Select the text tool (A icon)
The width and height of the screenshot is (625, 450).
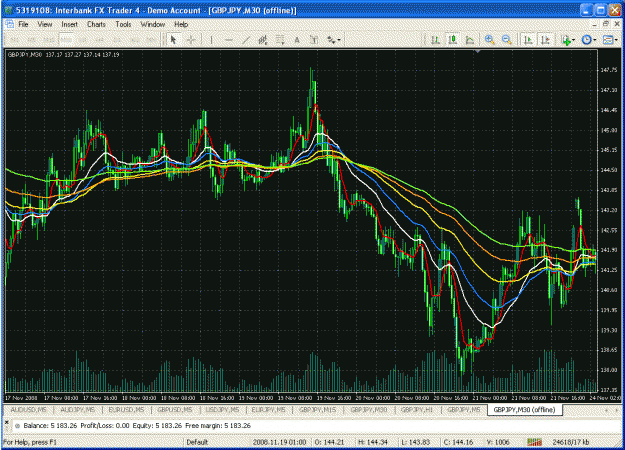[x=297, y=39]
